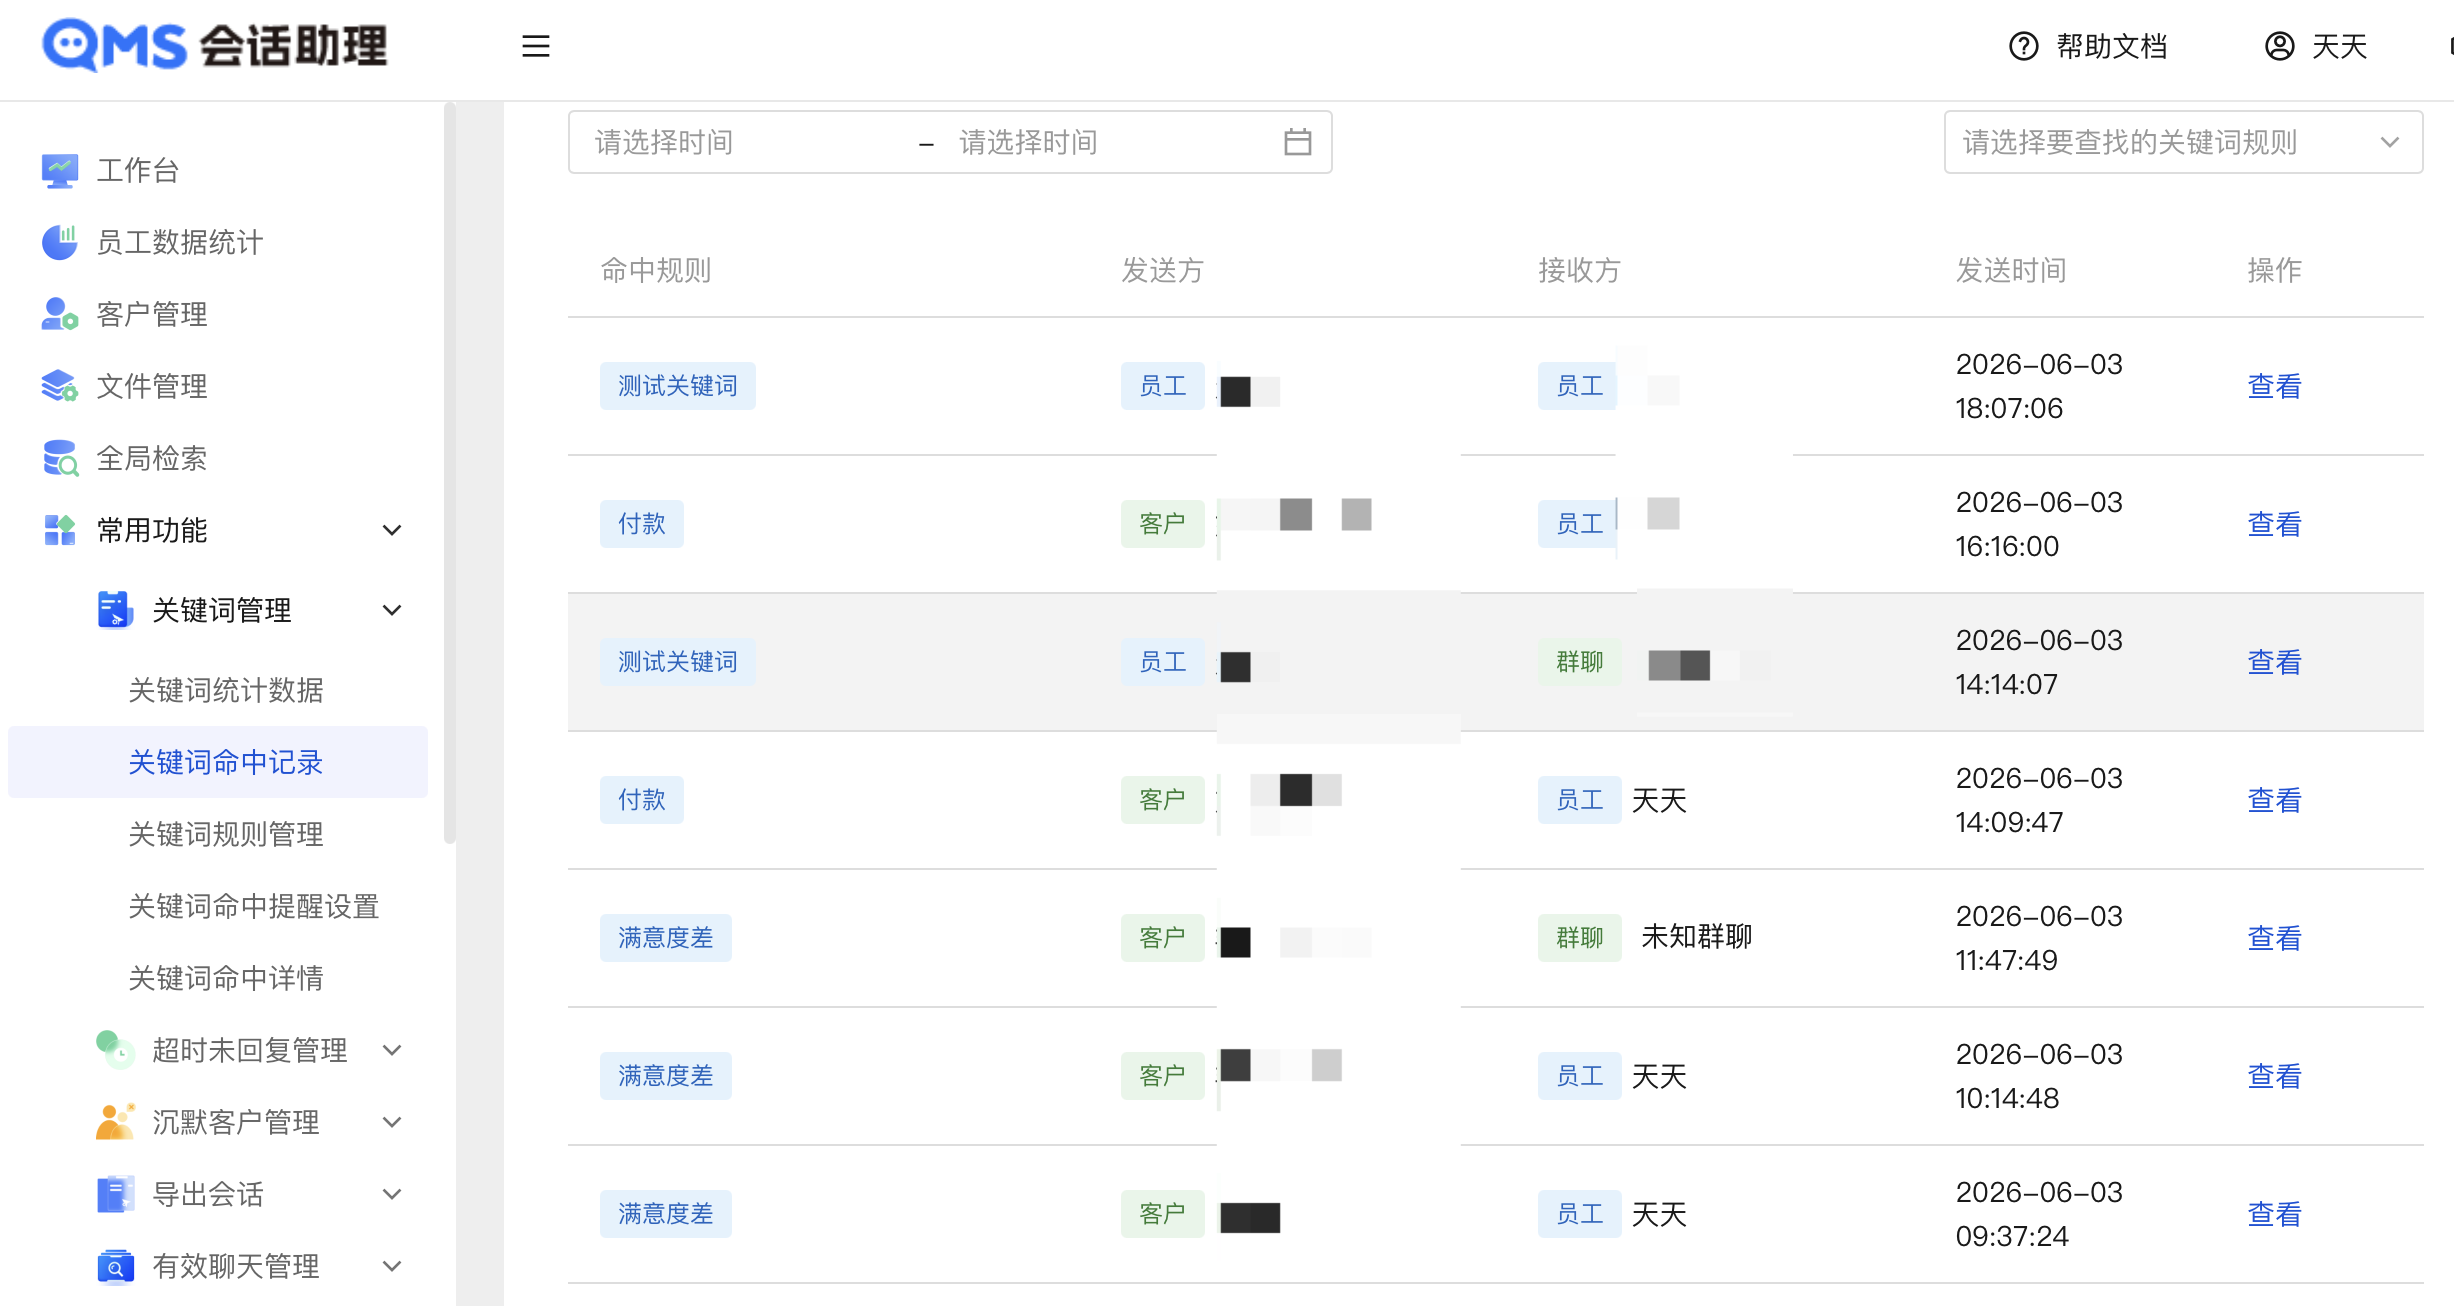
Task: Click 查看 for the 09:37:24 record
Action: tap(2274, 1214)
